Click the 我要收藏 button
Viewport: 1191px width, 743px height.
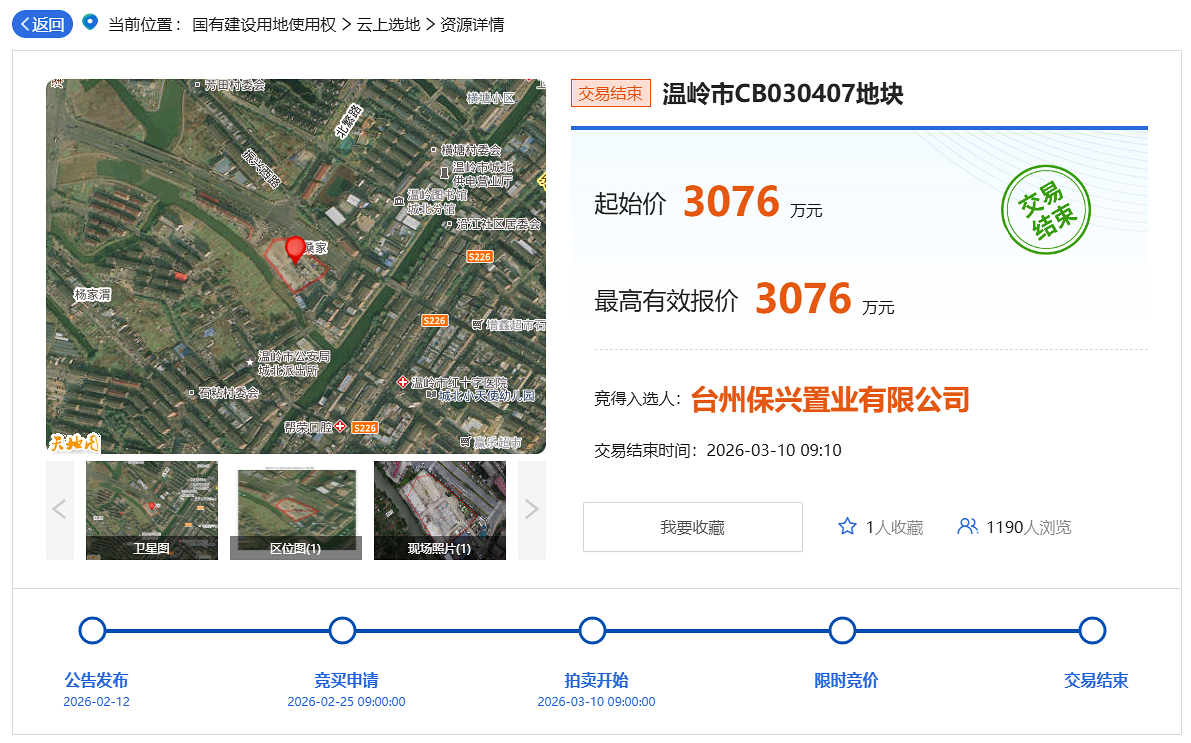coord(692,527)
